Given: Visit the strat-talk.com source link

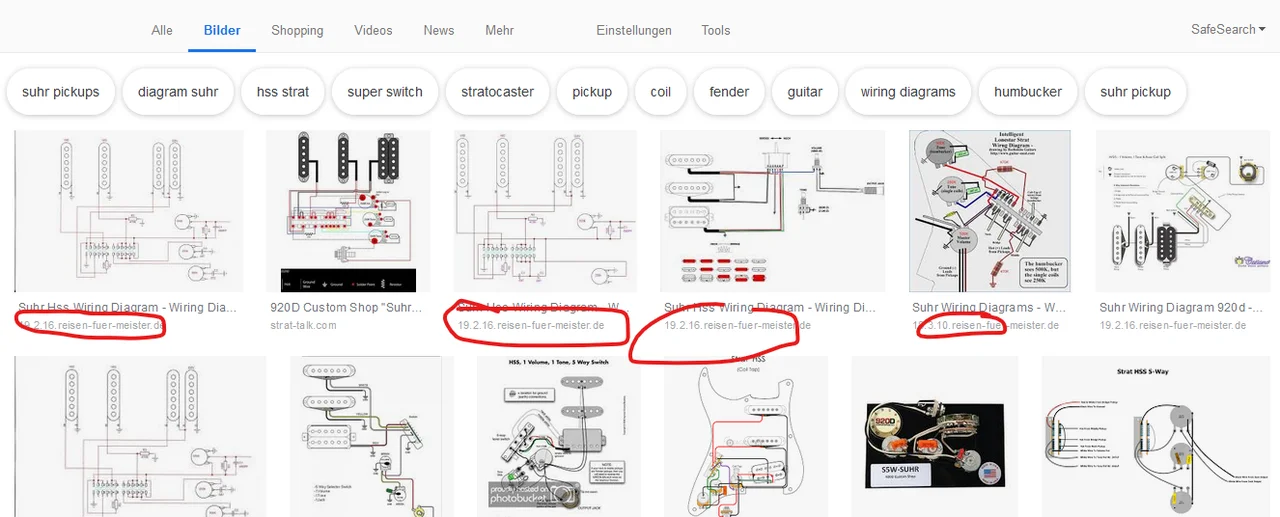Looking at the screenshot, I should coord(303,326).
